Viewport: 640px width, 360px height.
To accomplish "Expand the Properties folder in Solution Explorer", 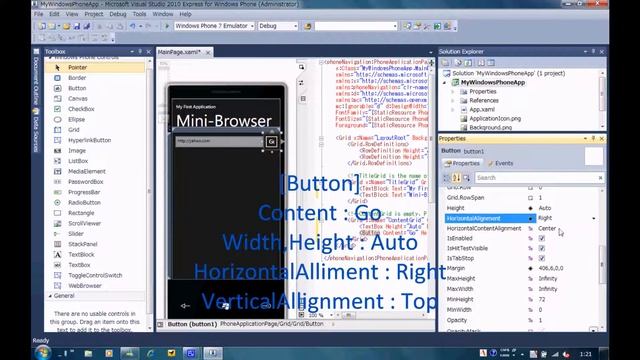I will coord(453,91).
